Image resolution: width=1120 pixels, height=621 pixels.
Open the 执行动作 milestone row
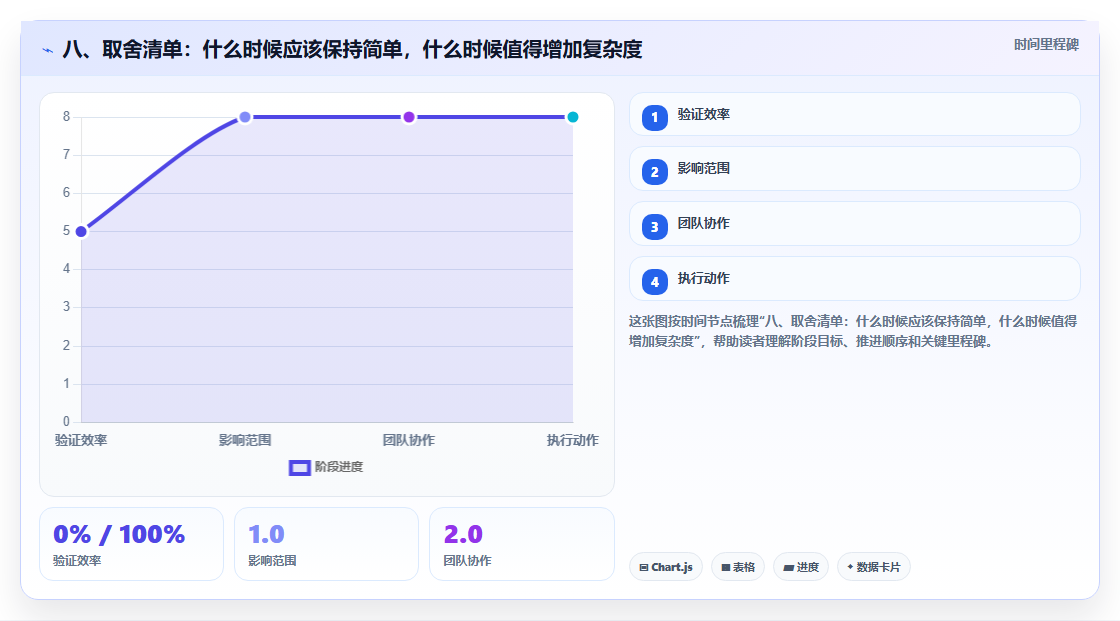[x=854, y=279]
